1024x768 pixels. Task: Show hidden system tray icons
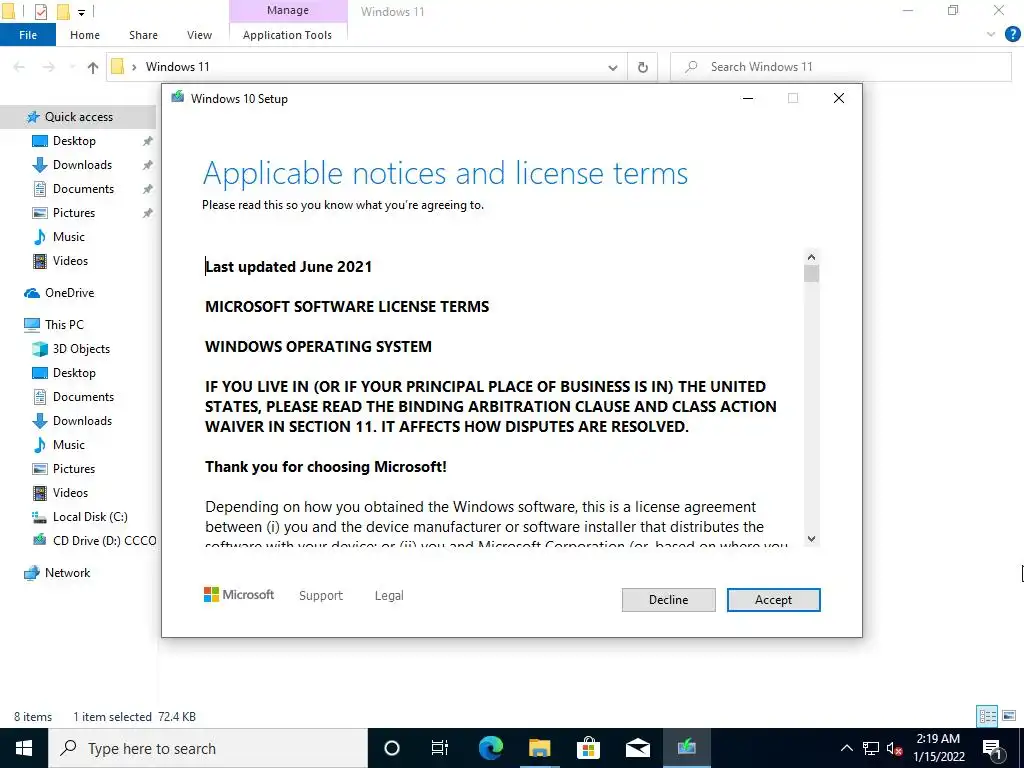tap(846, 748)
